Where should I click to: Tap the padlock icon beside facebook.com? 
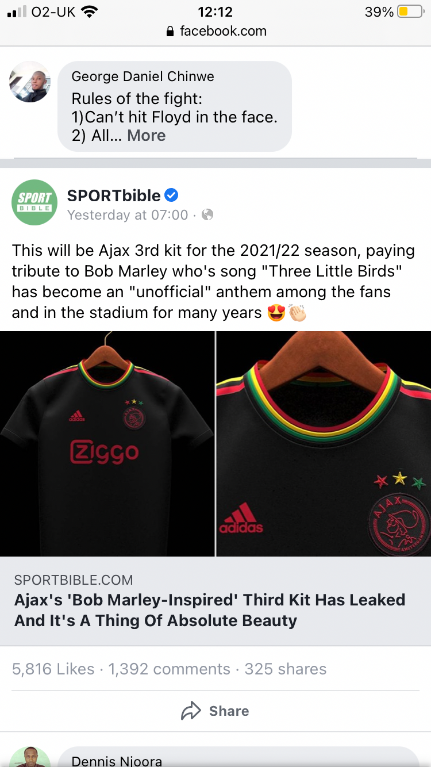tap(170, 31)
